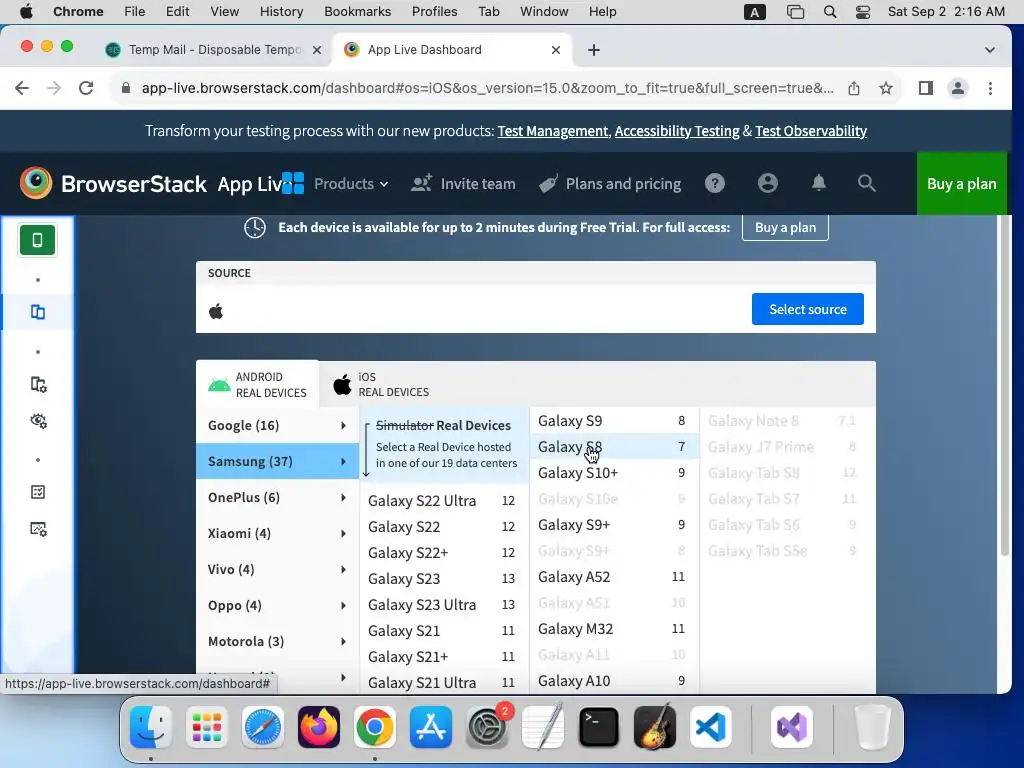Image resolution: width=1024 pixels, height=768 pixels.
Task: Switch to iOS Real Devices tab
Action: point(381,385)
